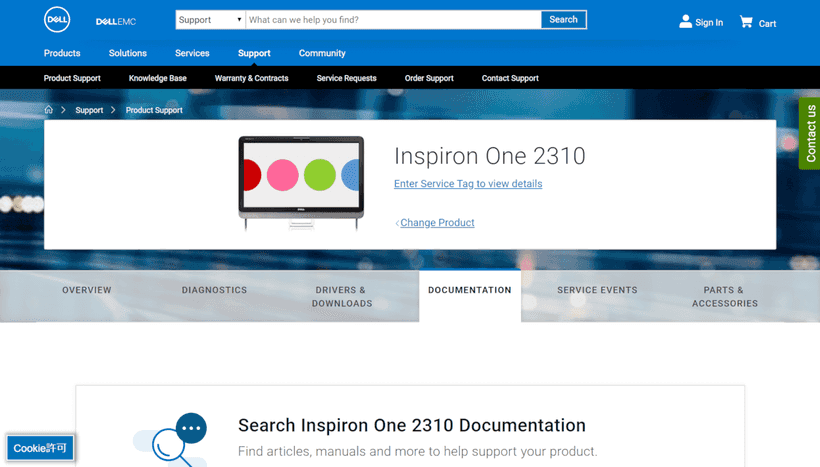Click the Sign In text link

click(709, 22)
